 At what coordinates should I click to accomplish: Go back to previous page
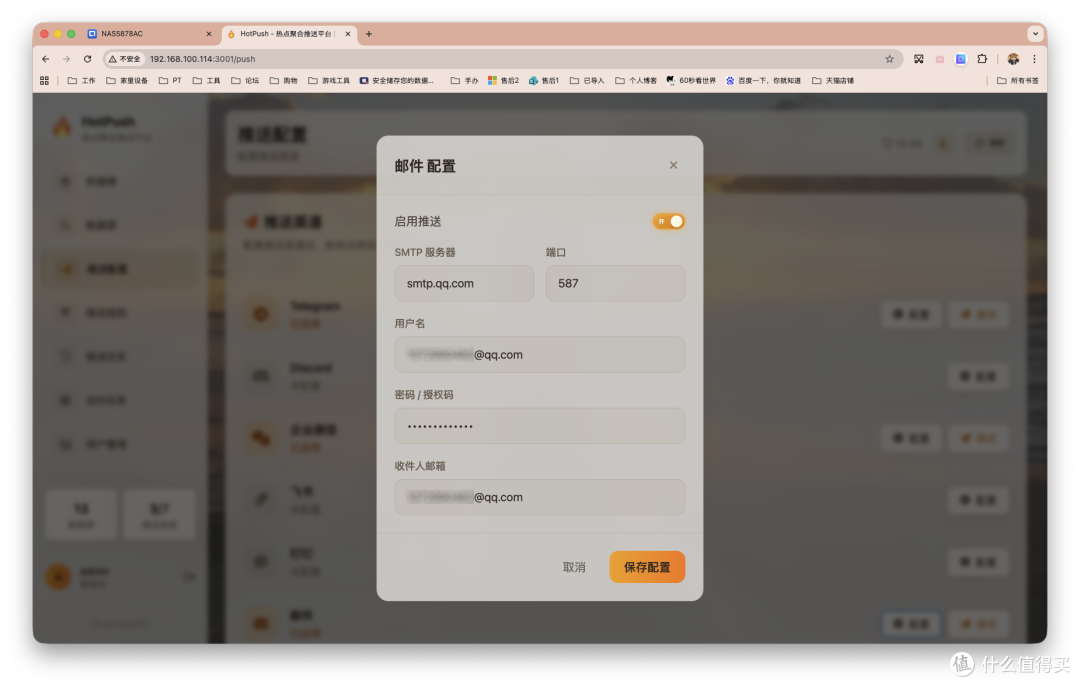(45, 59)
